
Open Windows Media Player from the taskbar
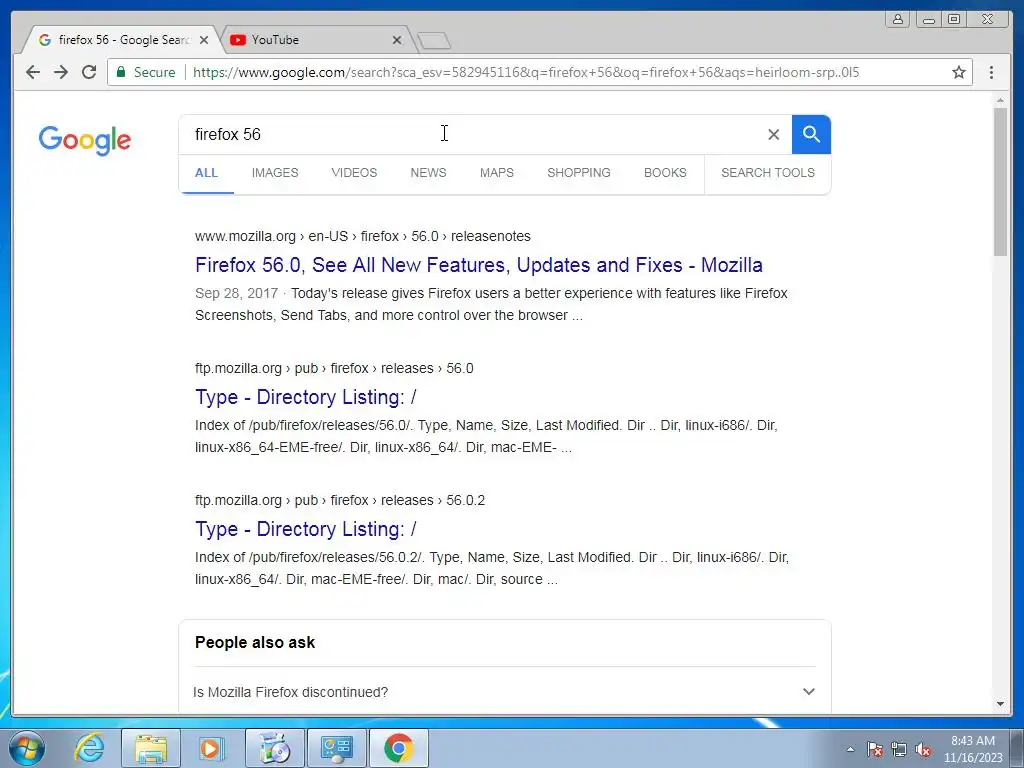pyautogui.click(x=212, y=748)
